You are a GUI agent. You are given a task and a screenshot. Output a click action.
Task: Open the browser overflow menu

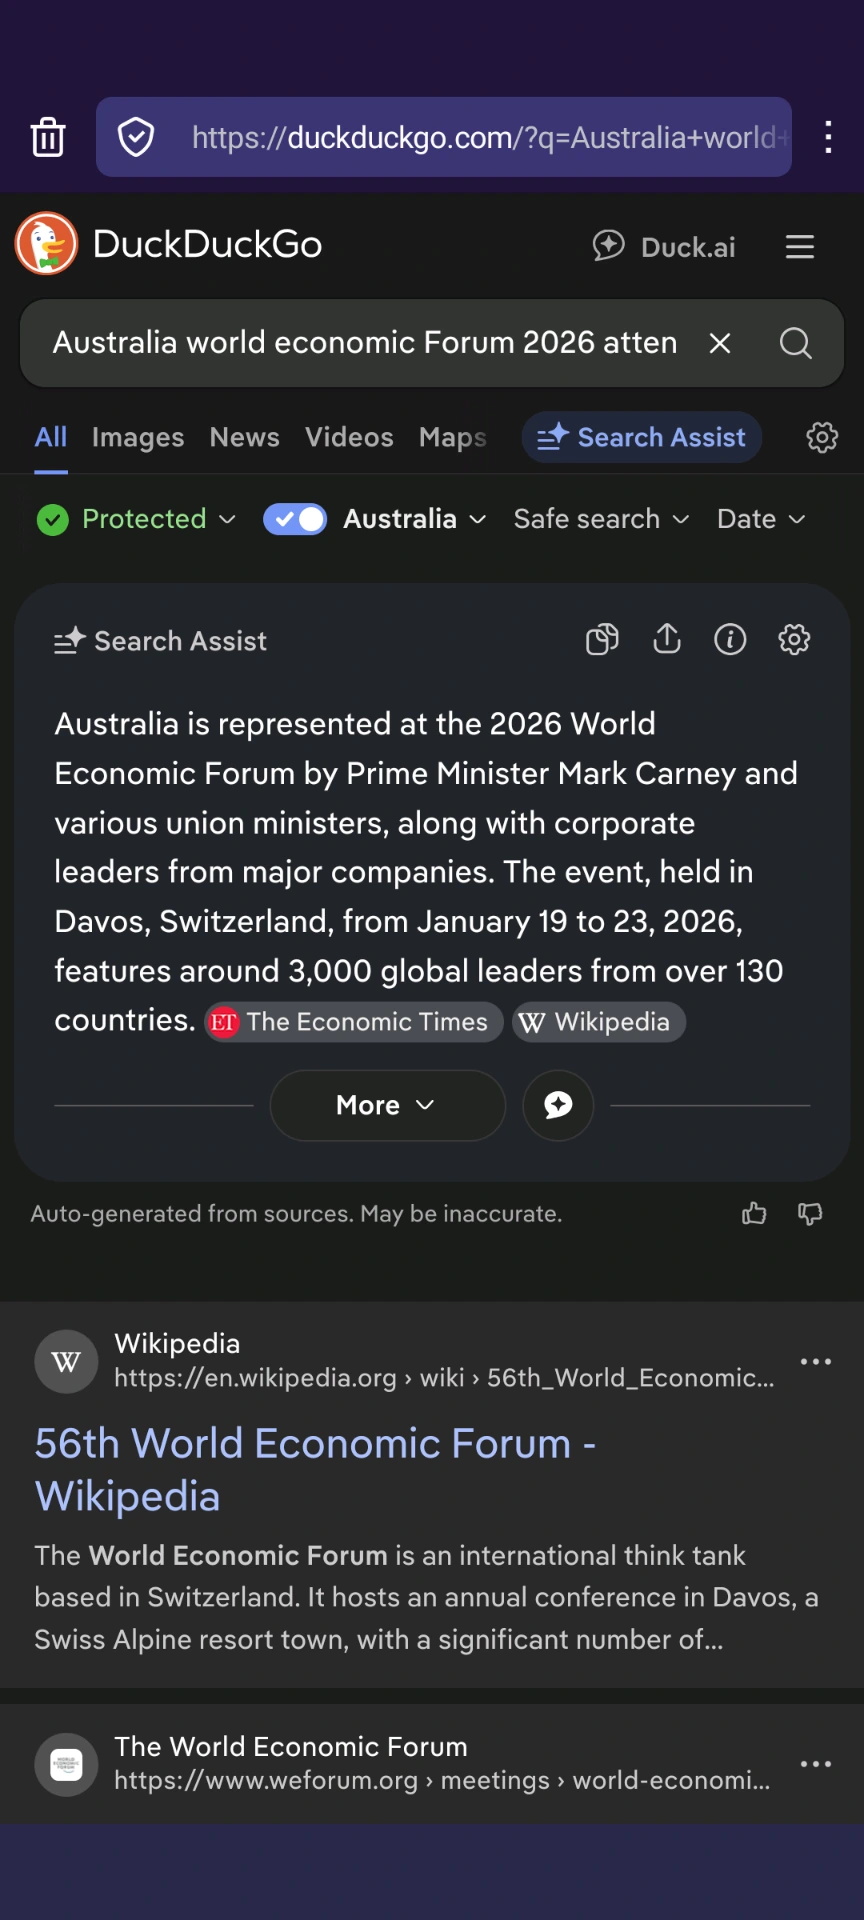point(828,137)
